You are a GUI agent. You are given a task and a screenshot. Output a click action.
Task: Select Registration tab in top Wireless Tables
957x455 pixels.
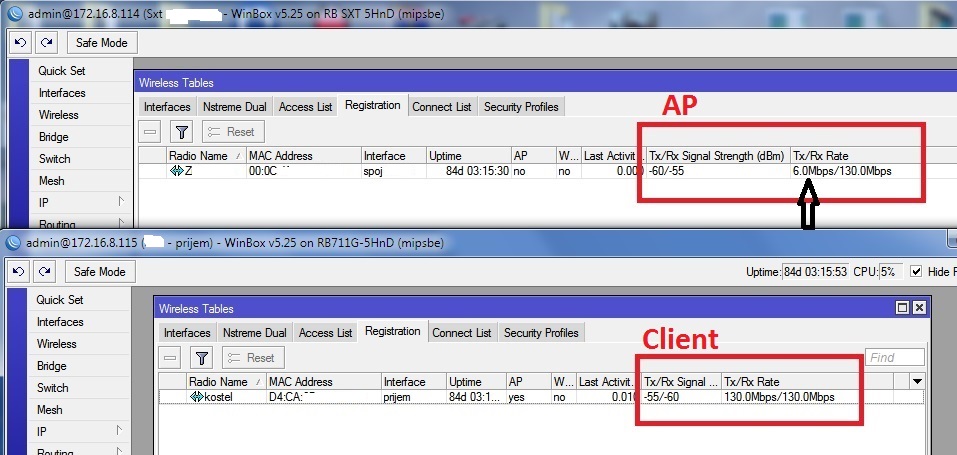pyautogui.click(x=372, y=105)
